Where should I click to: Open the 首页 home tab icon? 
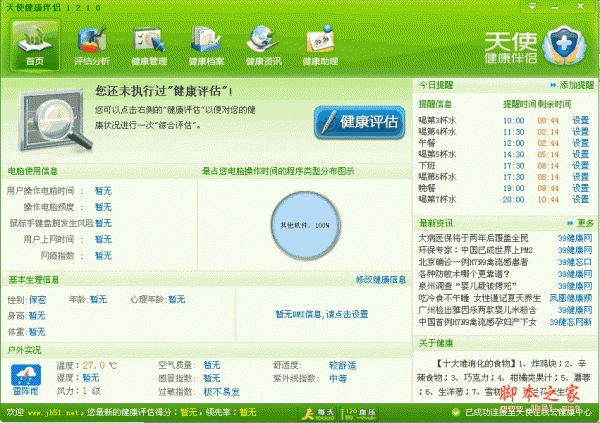click(35, 45)
